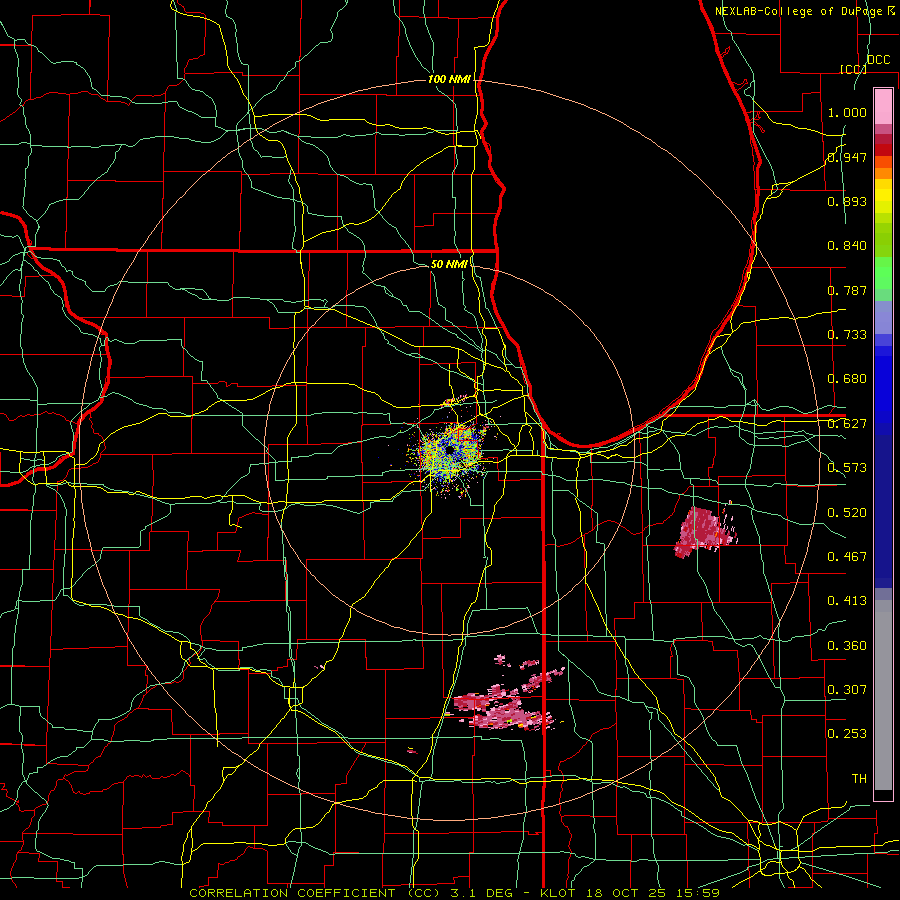Click the DCC label above the legend
The height and width of the screenshot is (900, 900).
878,60
